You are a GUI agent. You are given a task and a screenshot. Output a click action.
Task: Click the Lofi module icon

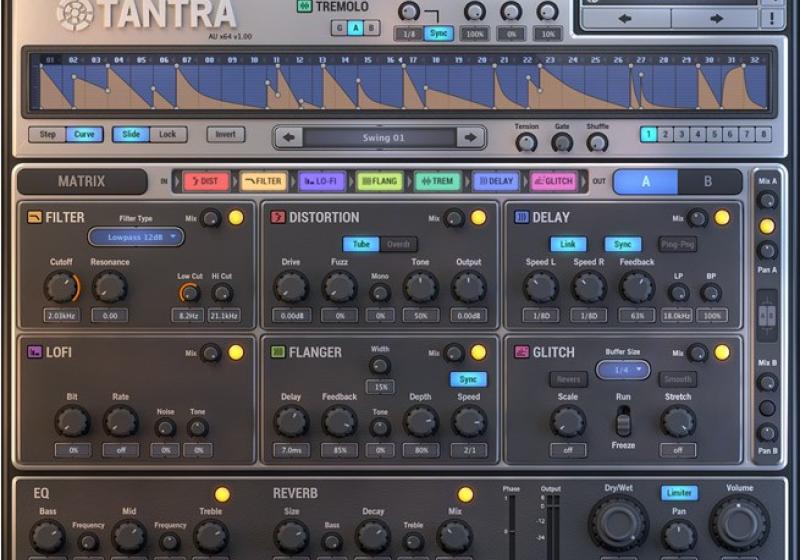pyautogui.click(x=34, y=352)
